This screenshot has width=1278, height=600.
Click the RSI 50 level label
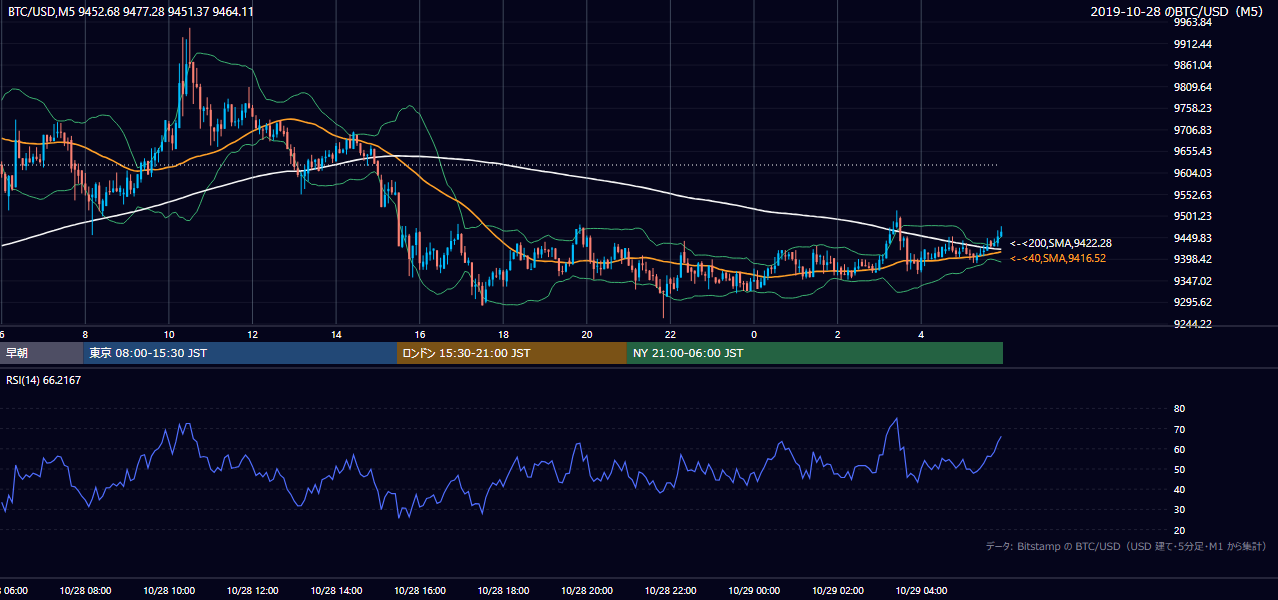pos(1180,470)
